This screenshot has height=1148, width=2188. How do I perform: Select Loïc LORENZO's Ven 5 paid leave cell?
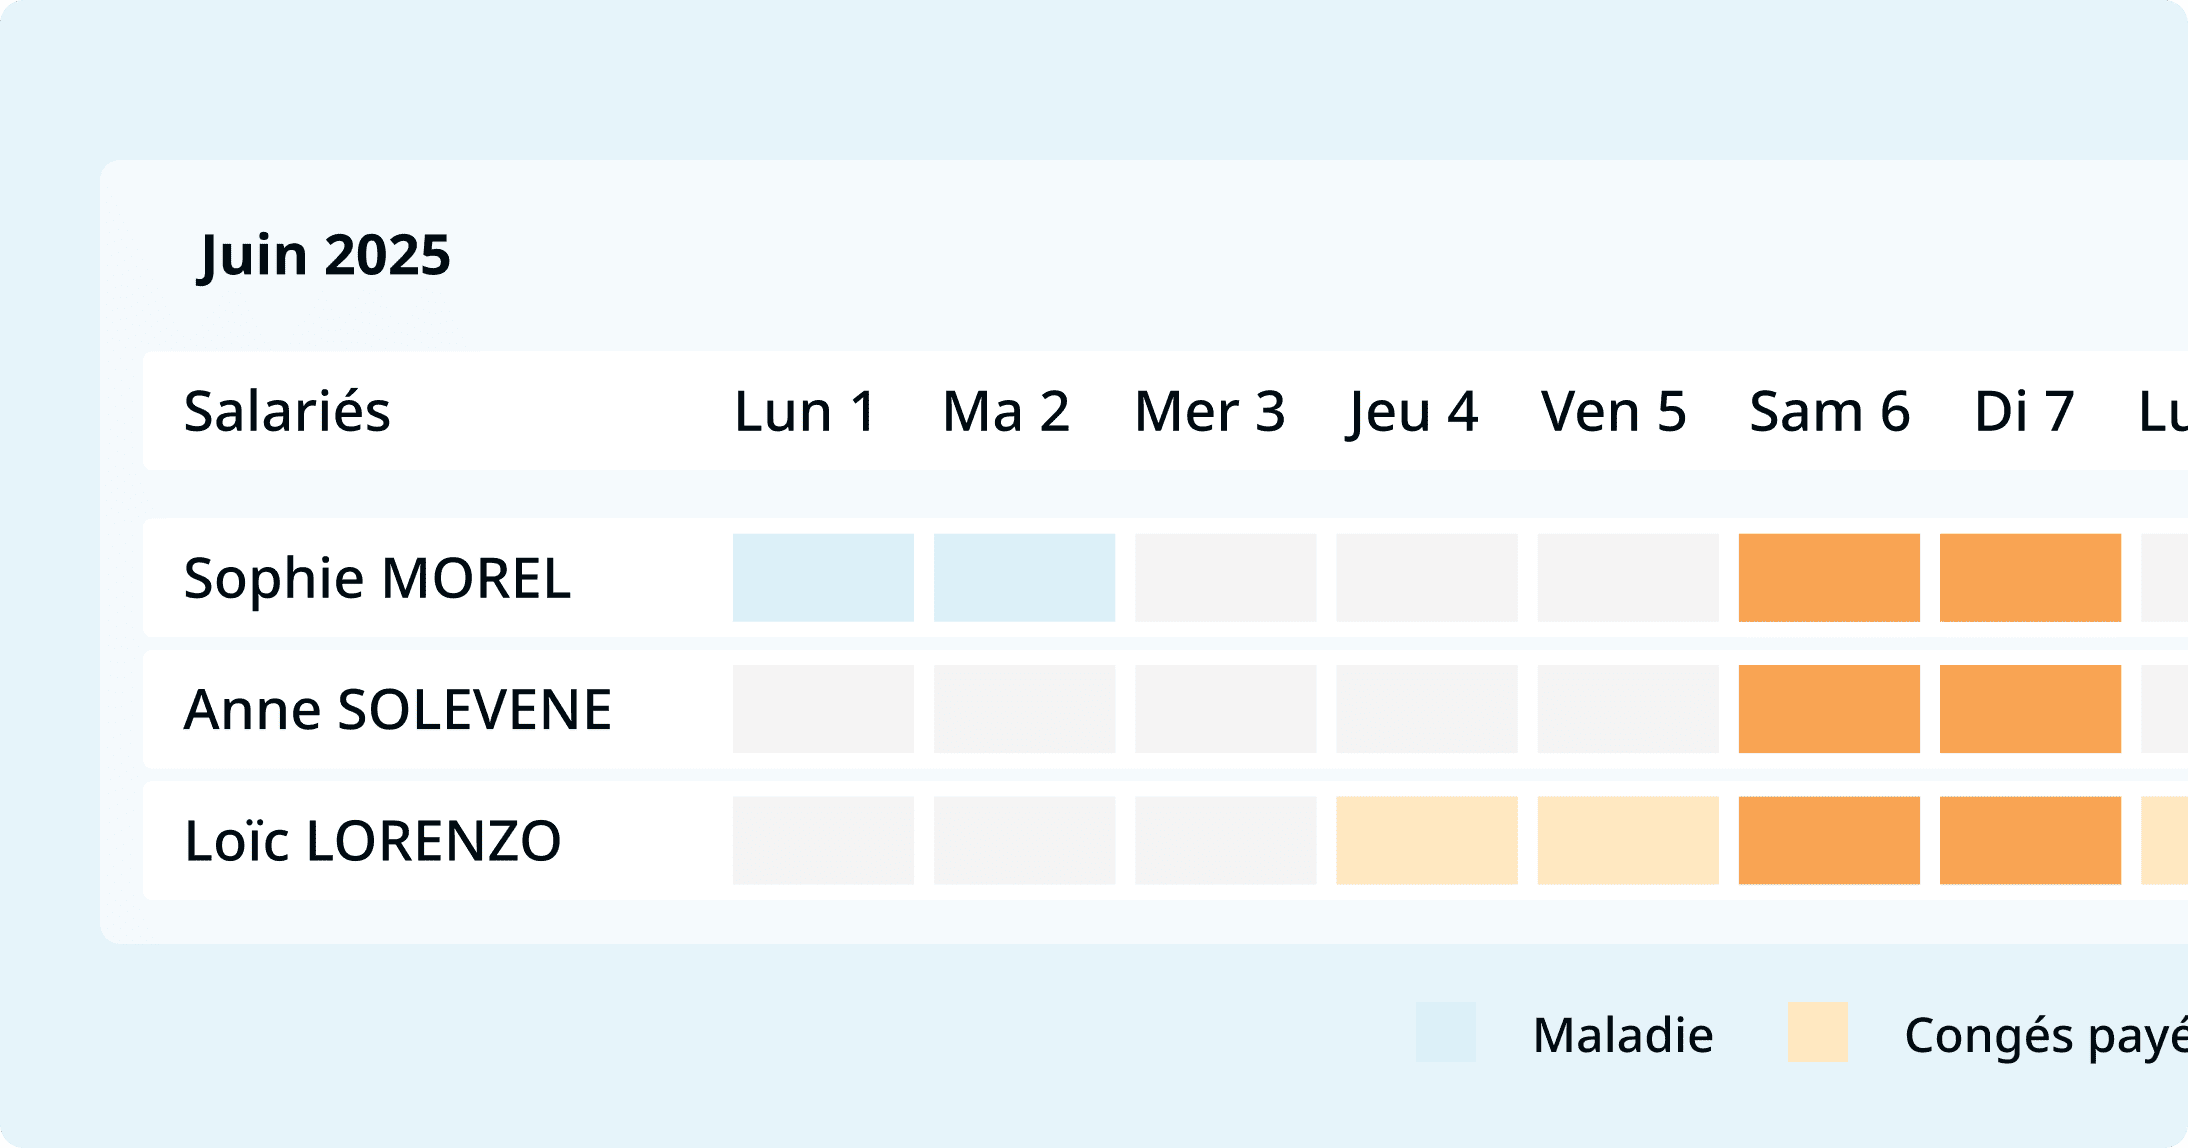pos(1628,840)
